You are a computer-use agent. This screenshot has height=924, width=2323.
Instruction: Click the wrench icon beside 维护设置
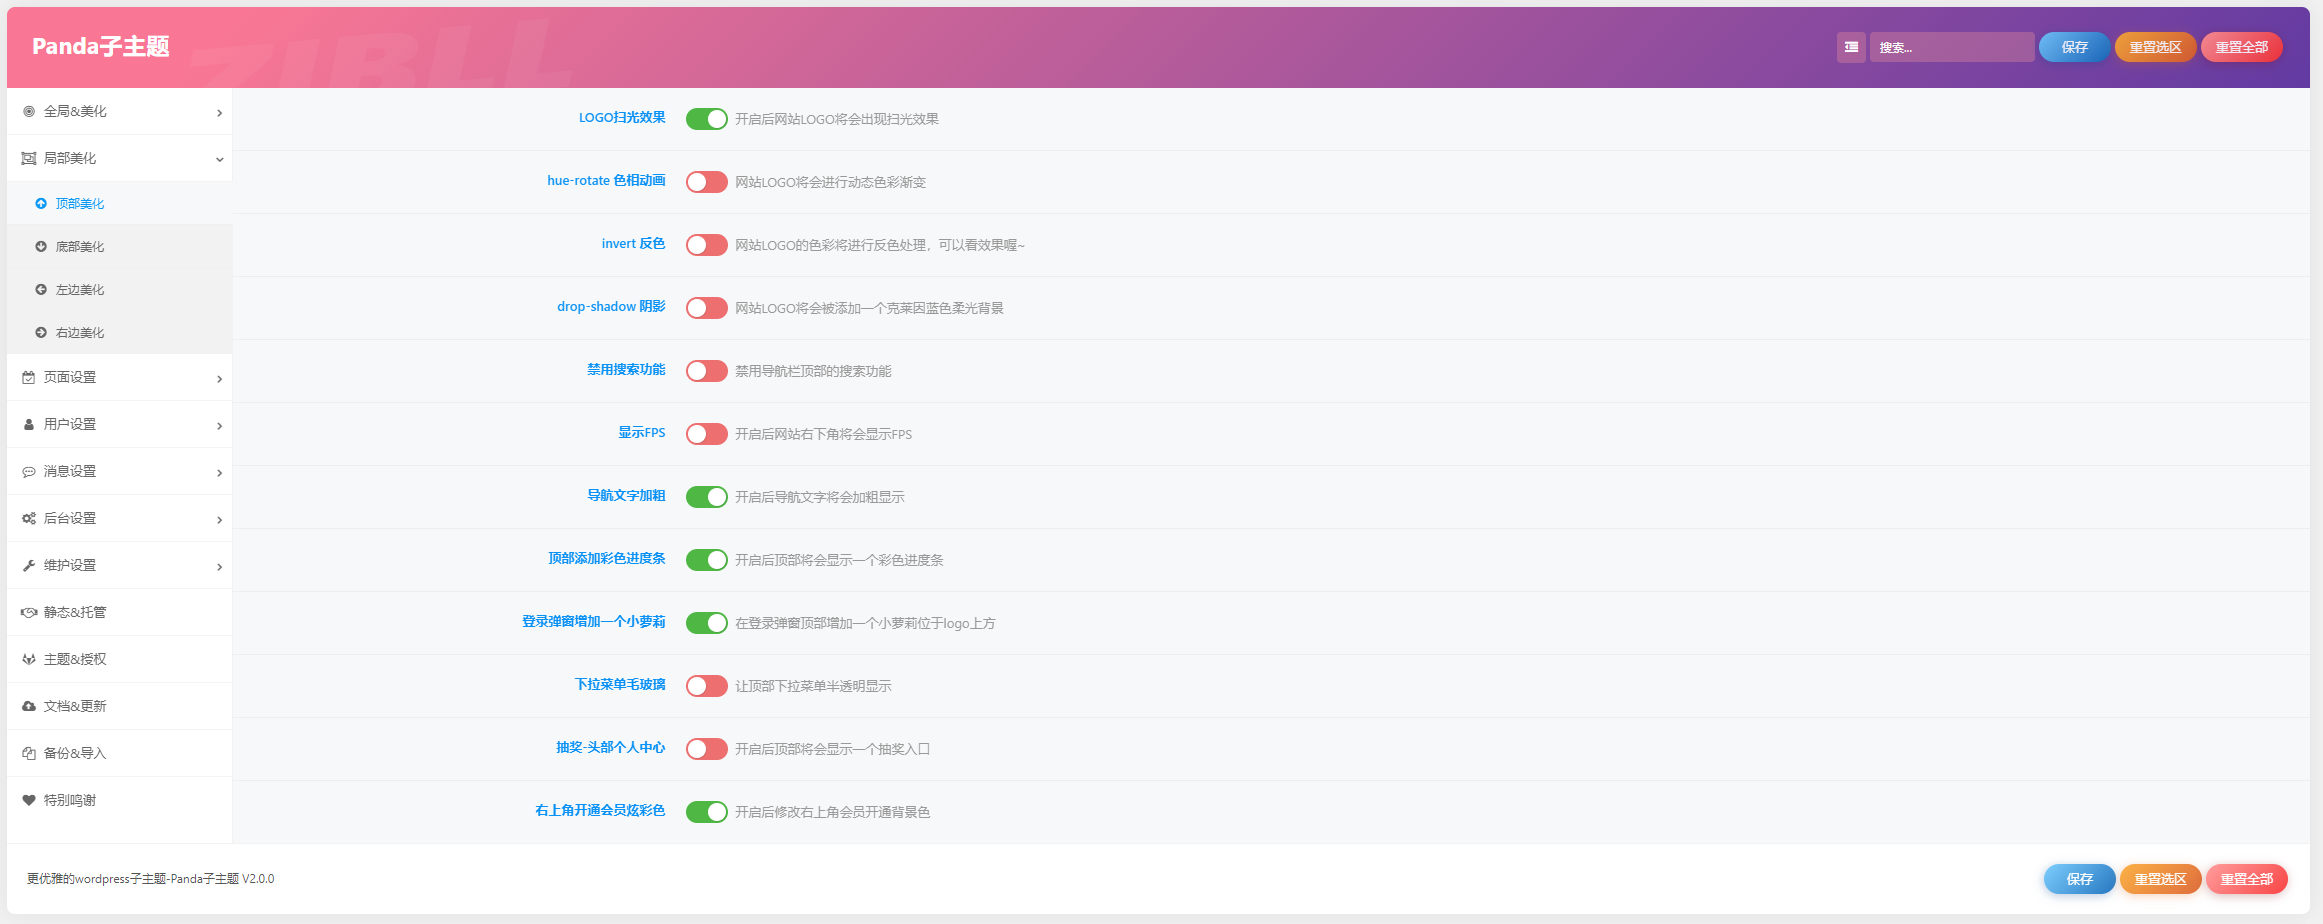29,566
